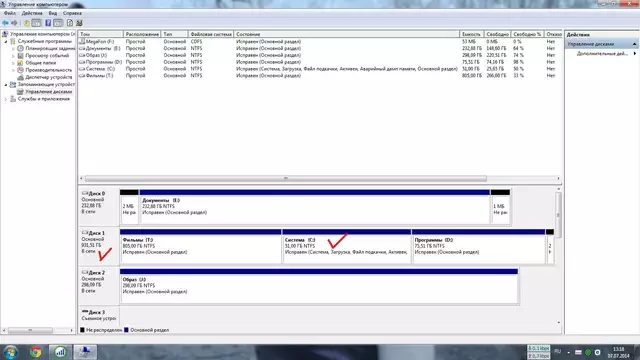This screenshot has width=640, height=360.
Task: Open Google Chrome from the taskbar
Action: [36, 352]
